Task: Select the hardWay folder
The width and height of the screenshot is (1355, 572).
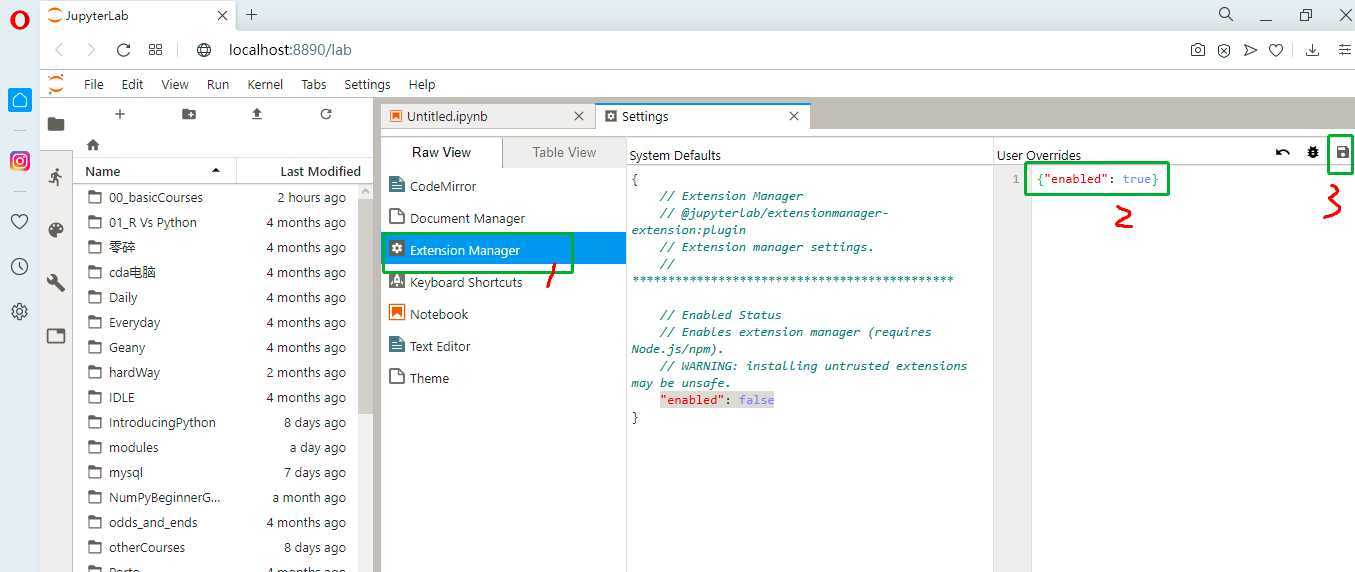Action: (x=217, y=372)
